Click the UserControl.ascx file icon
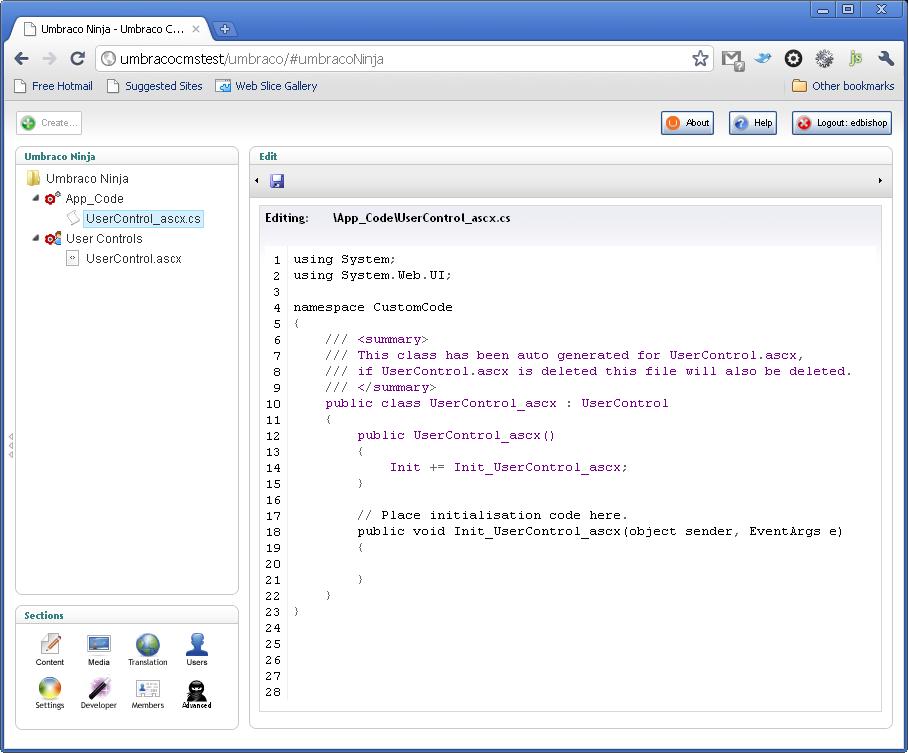The width and height of the screenshot is (908, 753). point(72,258)
